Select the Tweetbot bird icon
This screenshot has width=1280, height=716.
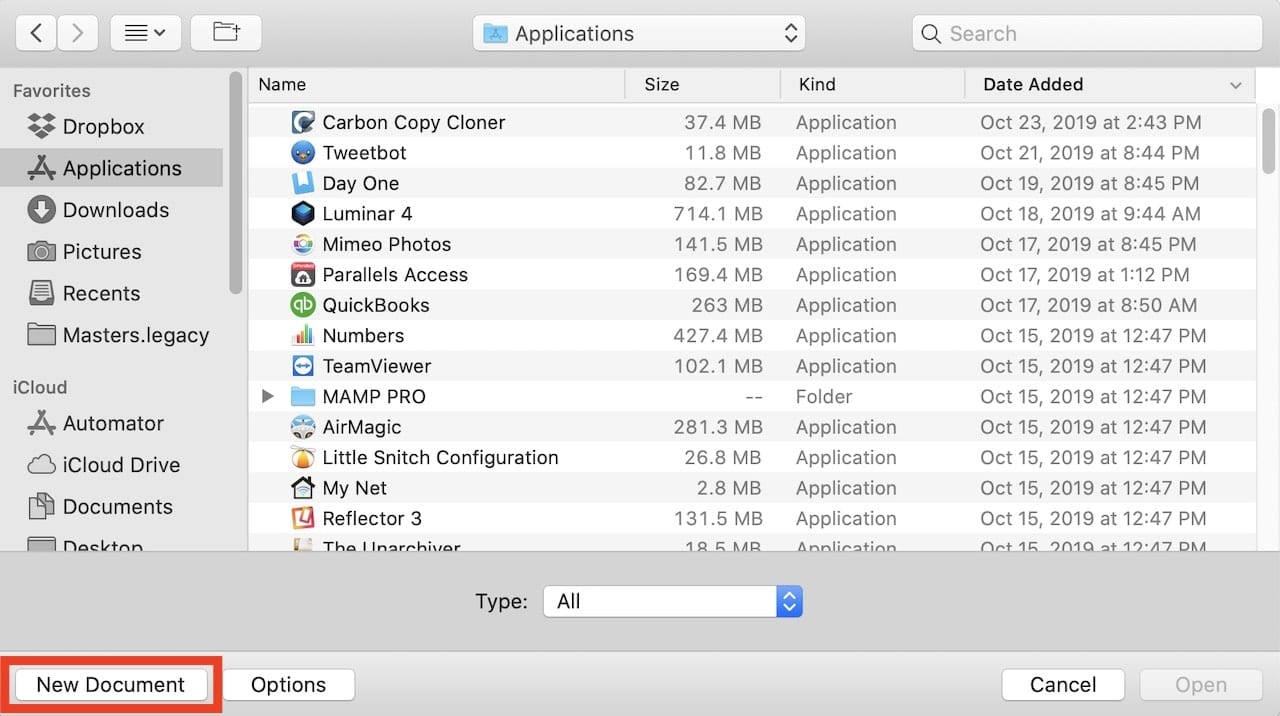tap(303, 153)
